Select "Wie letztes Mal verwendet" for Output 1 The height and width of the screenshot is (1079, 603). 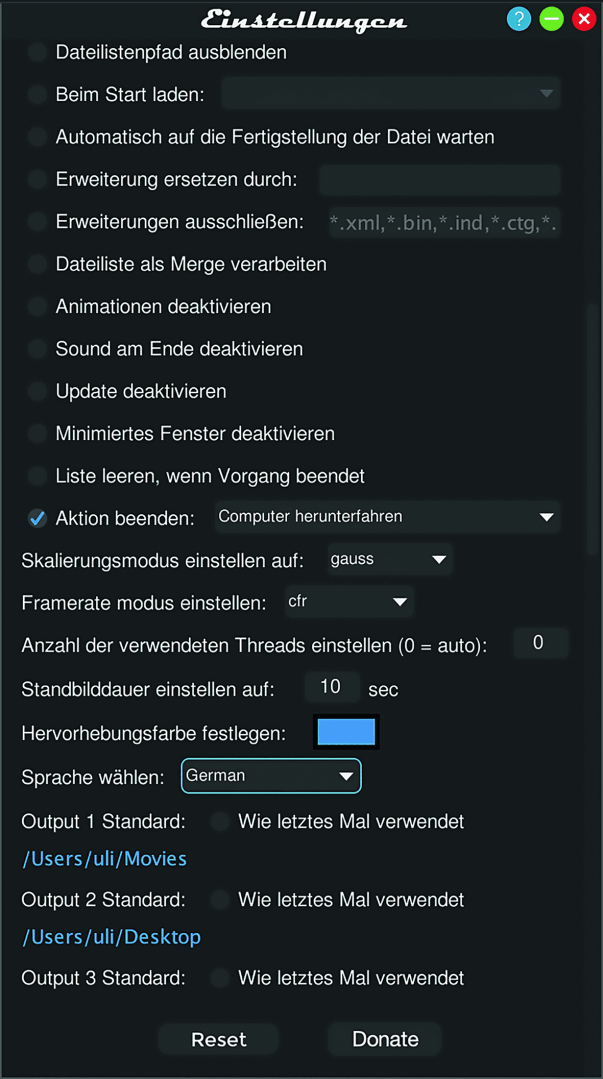(x=219, y=821)
